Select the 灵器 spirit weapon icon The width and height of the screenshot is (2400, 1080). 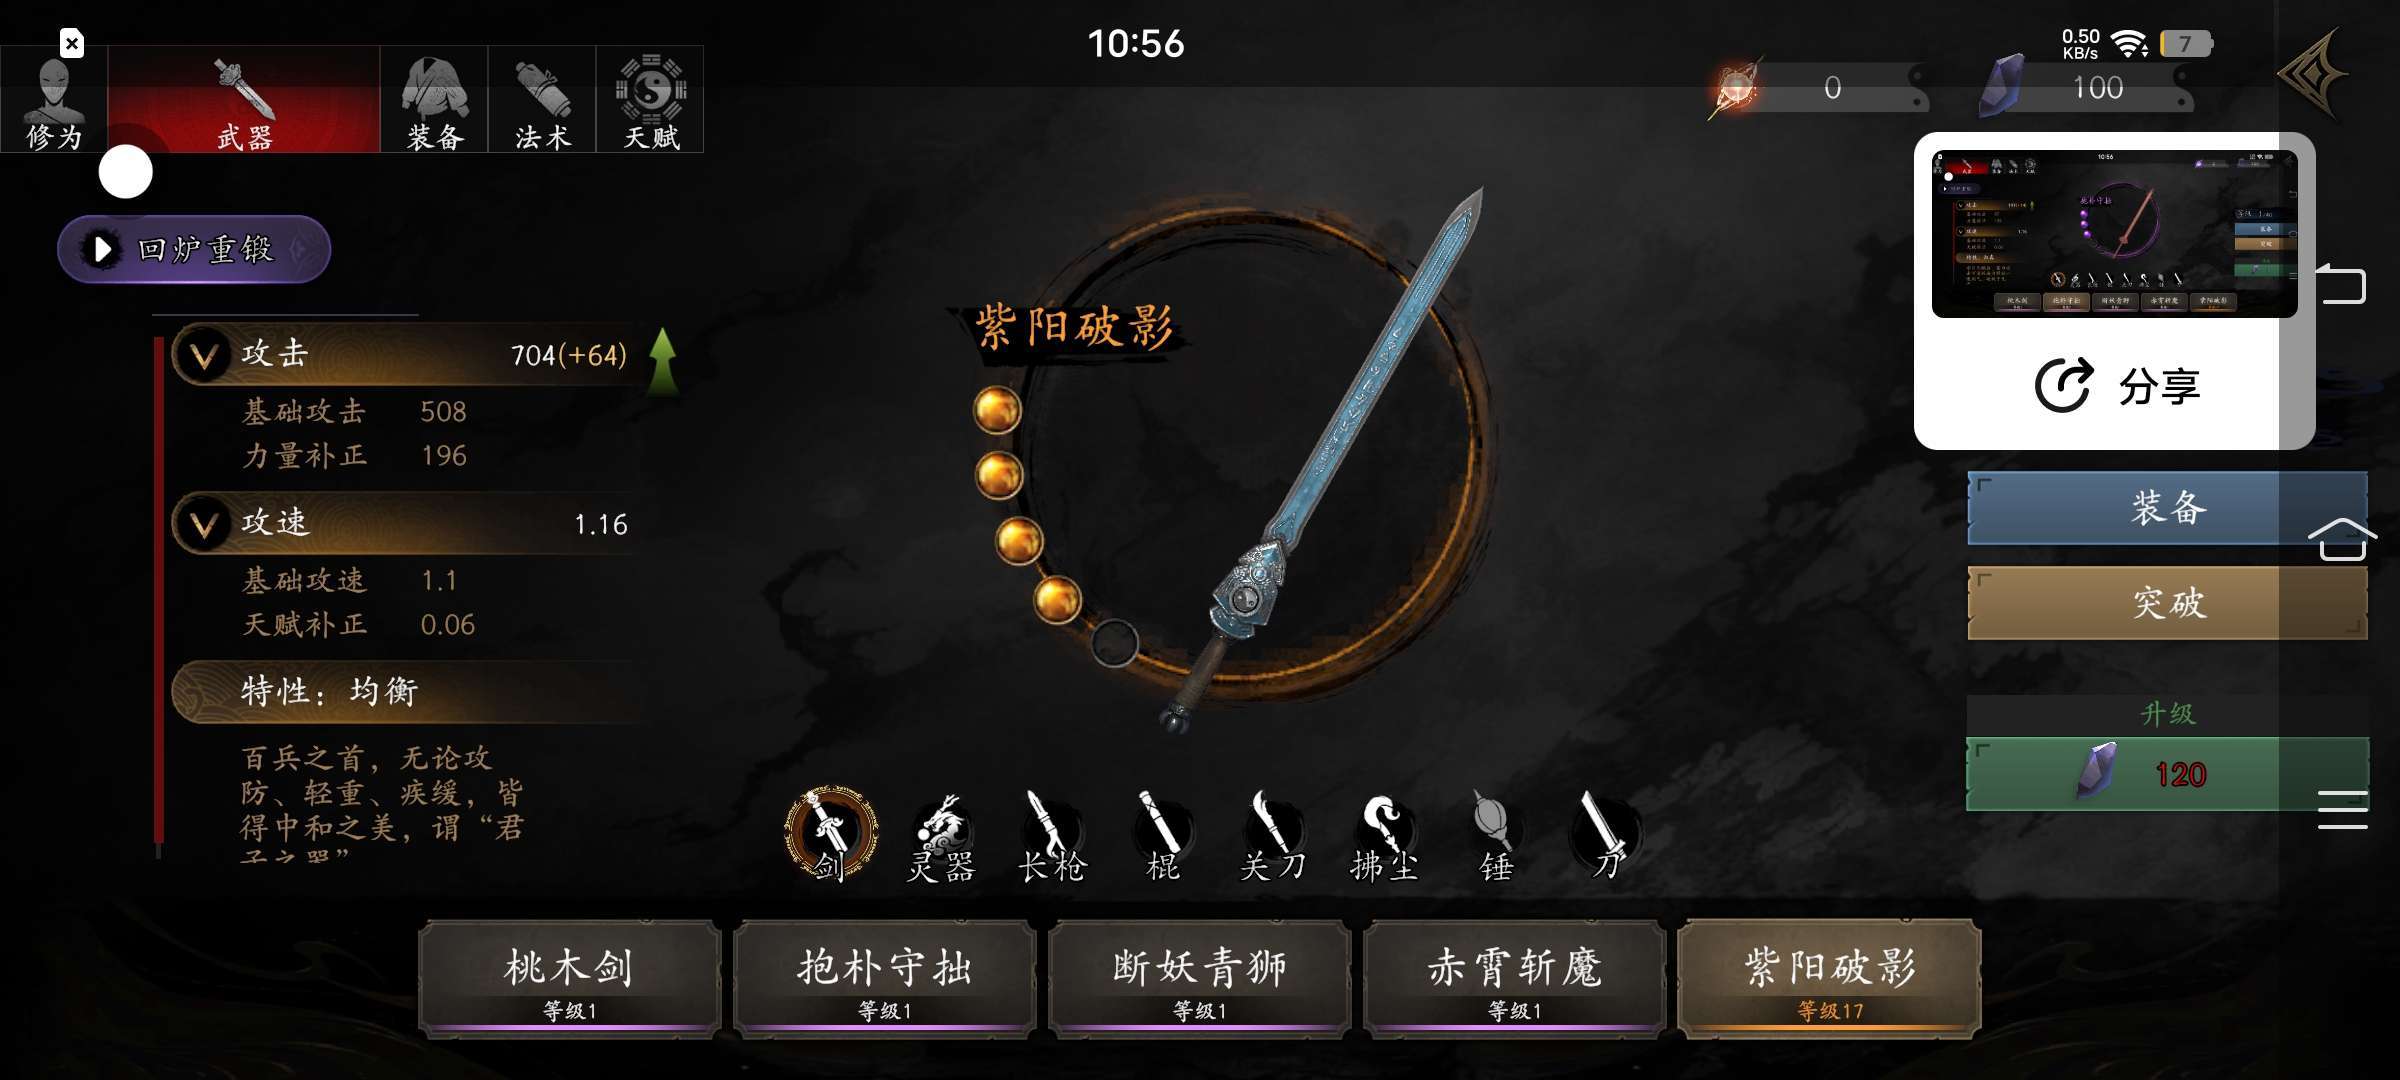pos(941,838)
